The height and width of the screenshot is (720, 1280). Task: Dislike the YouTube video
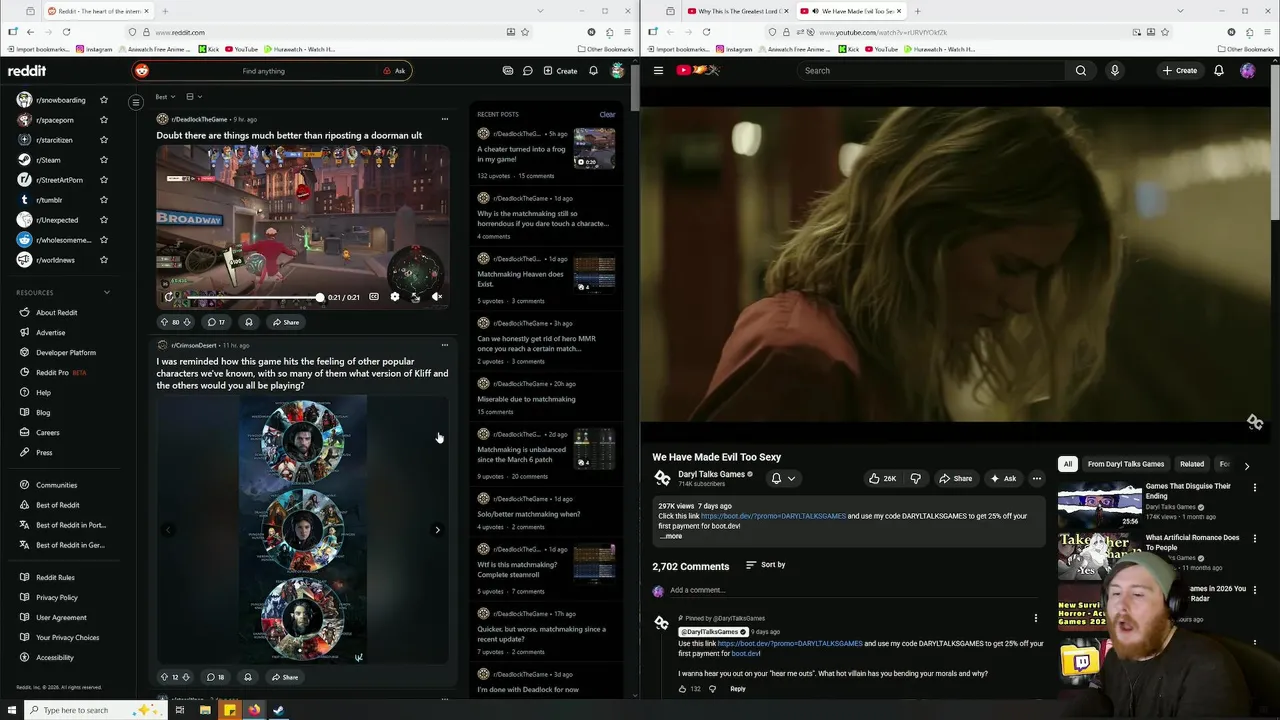coord(915,478)
